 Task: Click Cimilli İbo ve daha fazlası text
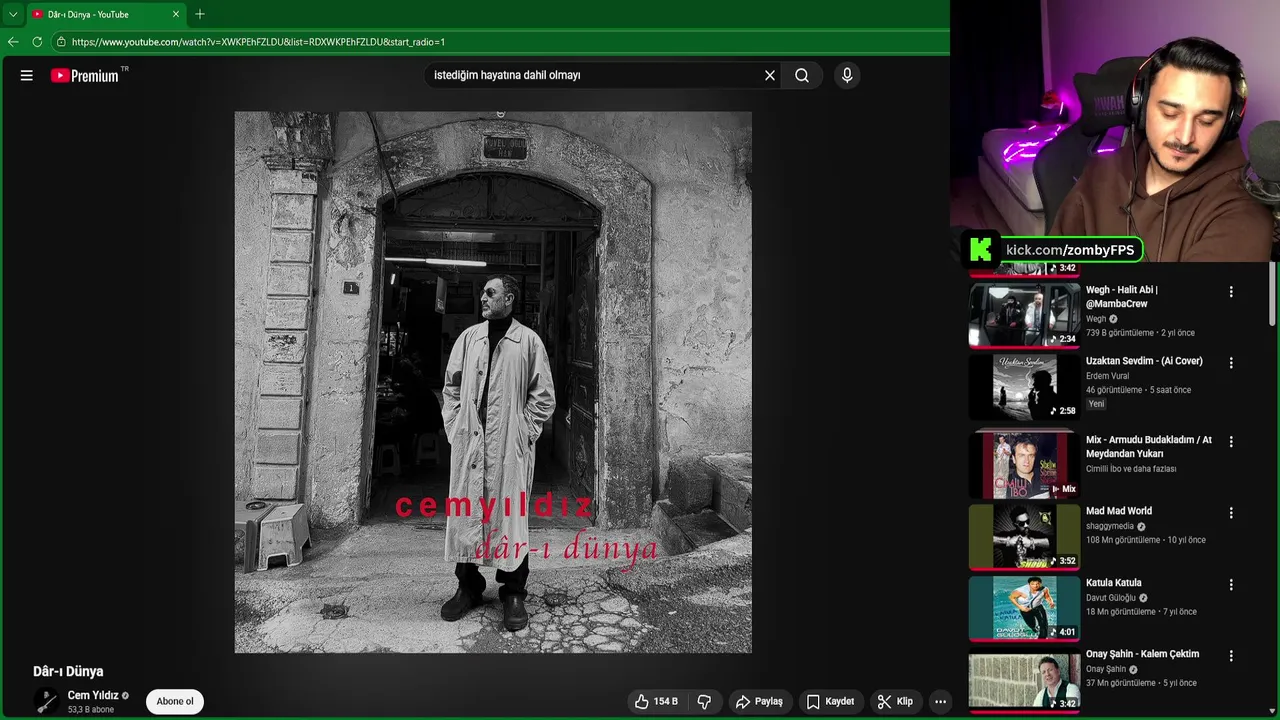pos(1131,469)
